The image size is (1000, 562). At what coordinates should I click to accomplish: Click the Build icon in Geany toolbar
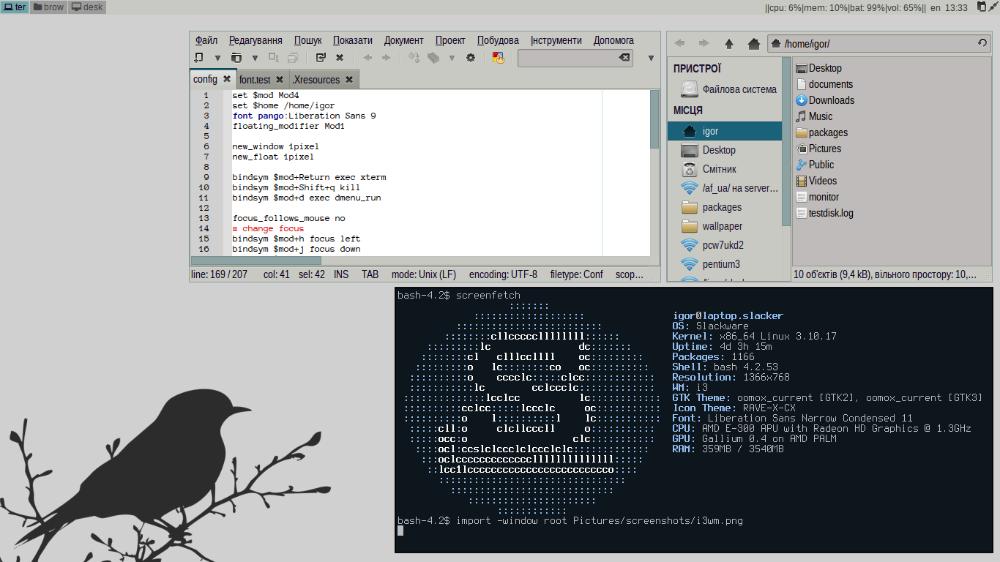coord(433,58)
